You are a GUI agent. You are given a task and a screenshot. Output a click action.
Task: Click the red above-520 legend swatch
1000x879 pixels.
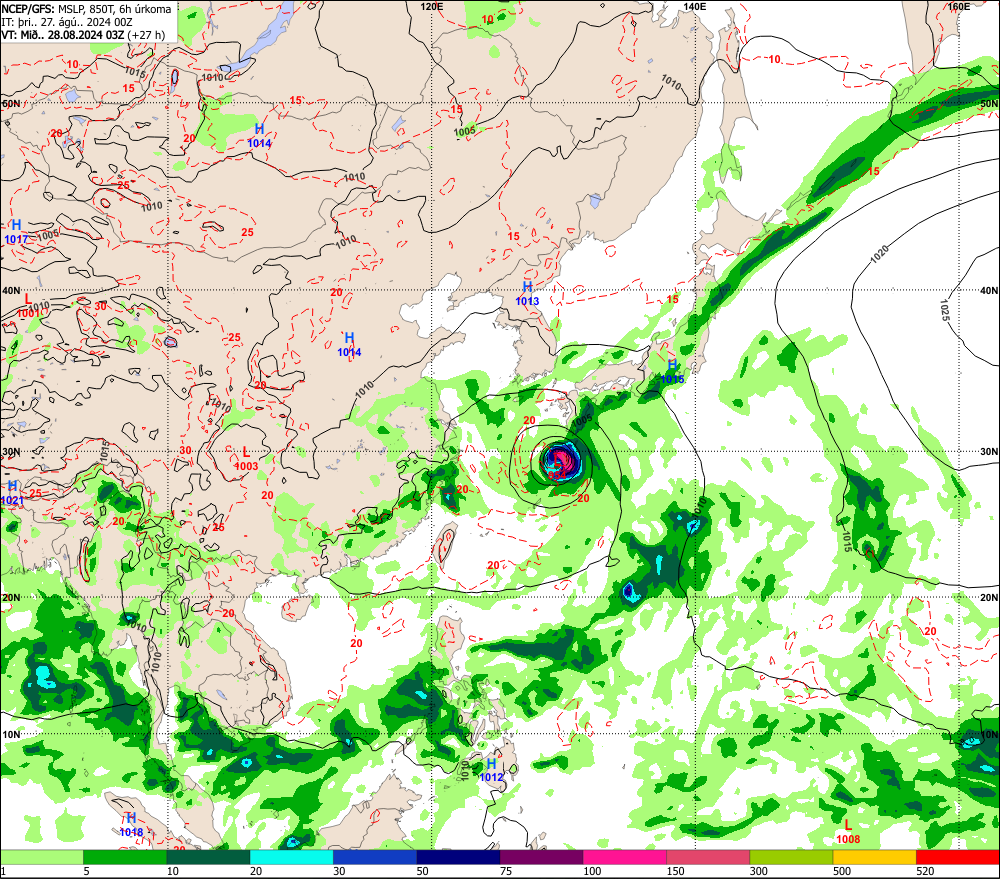click(958, 857)
